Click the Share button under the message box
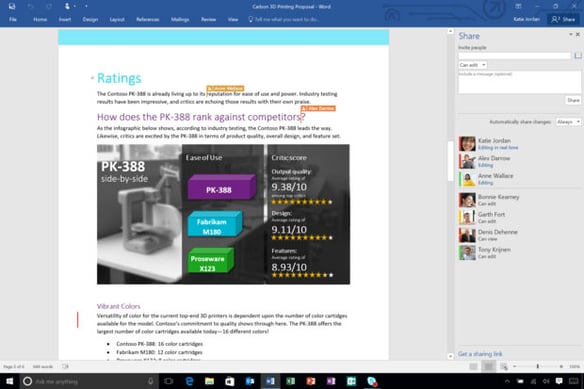 coord(573,100)
